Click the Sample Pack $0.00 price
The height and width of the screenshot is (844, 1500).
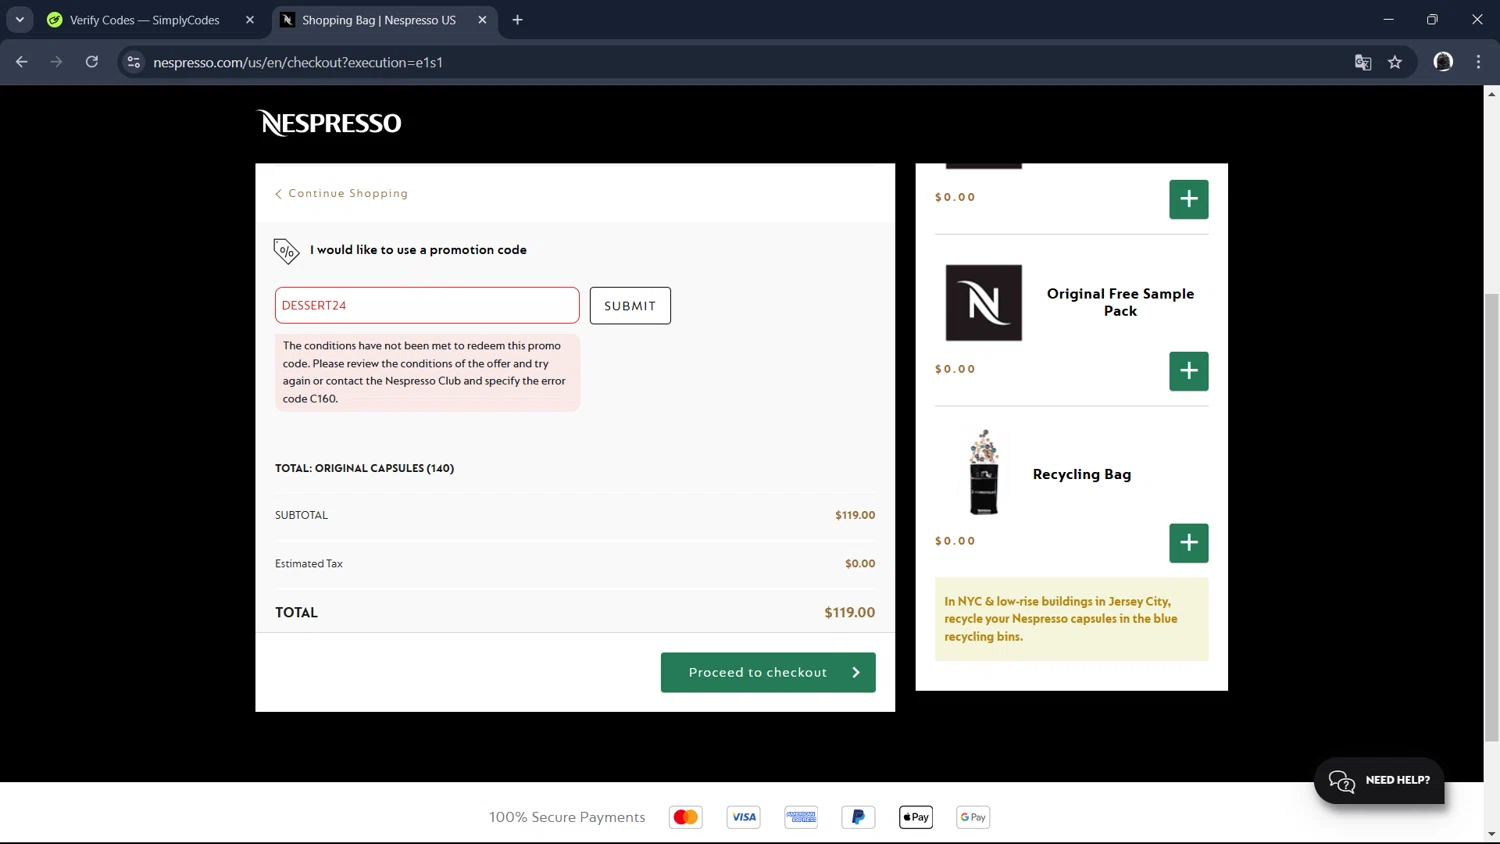pyautogui.click(x=955, y=369)
